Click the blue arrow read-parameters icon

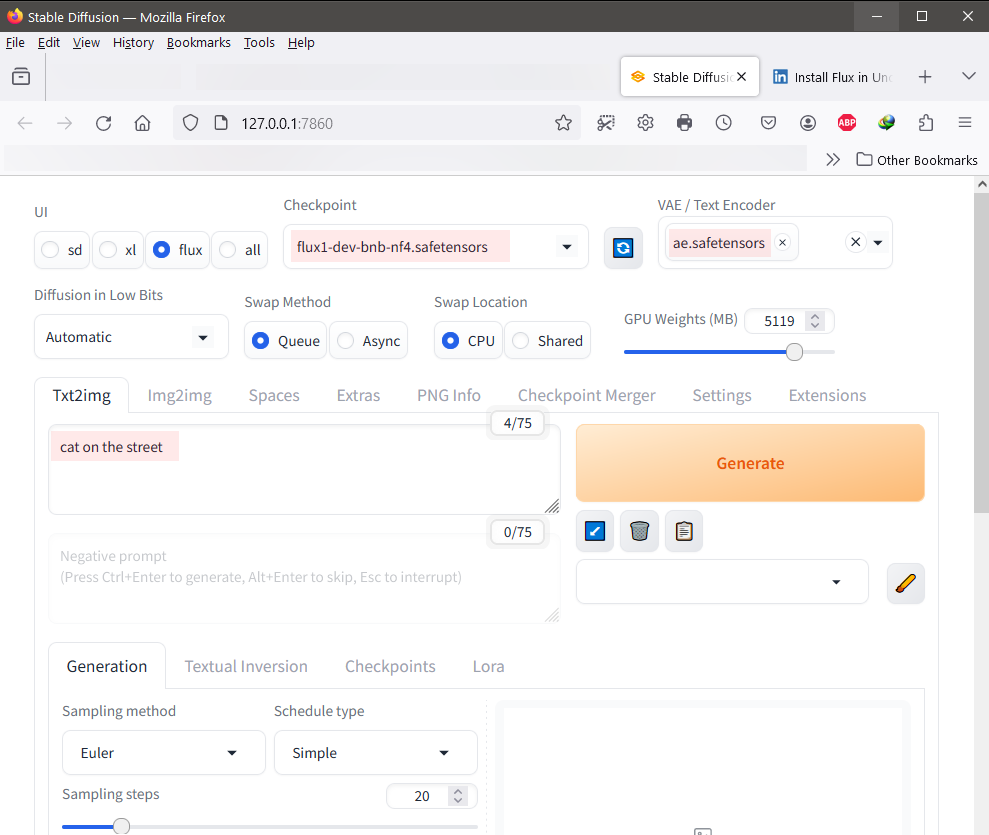tap(595, 531)
